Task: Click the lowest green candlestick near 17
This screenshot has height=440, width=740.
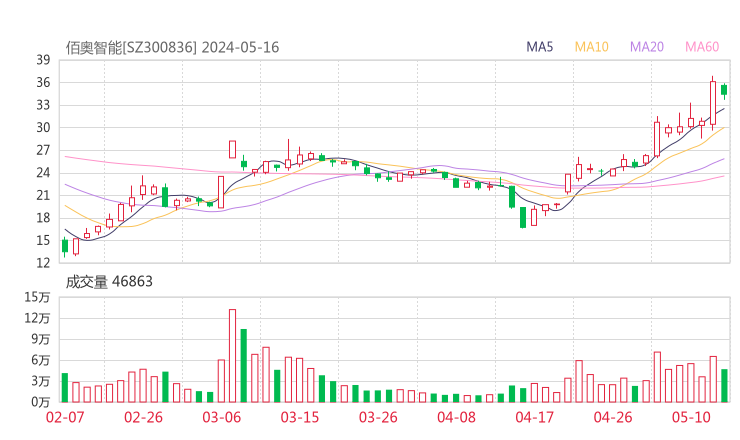Action: pyautogui.click(x=523, y=218)
